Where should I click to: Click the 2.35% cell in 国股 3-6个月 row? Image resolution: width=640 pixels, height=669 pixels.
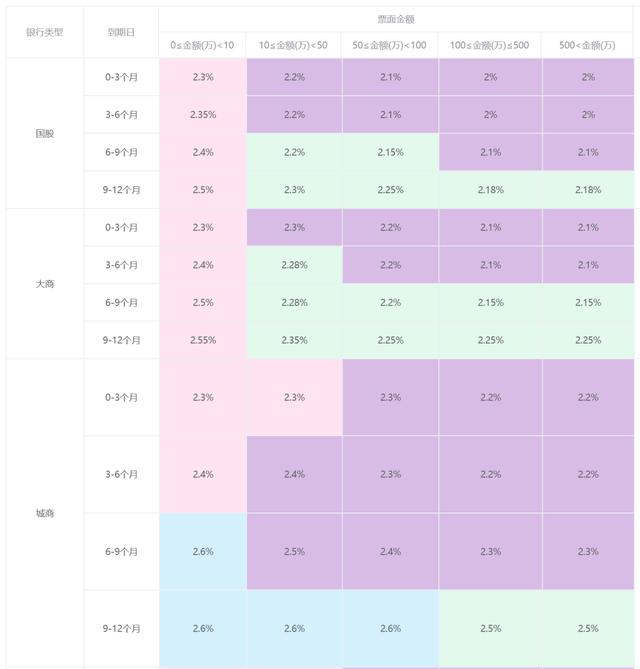click(x=203, y=115)
